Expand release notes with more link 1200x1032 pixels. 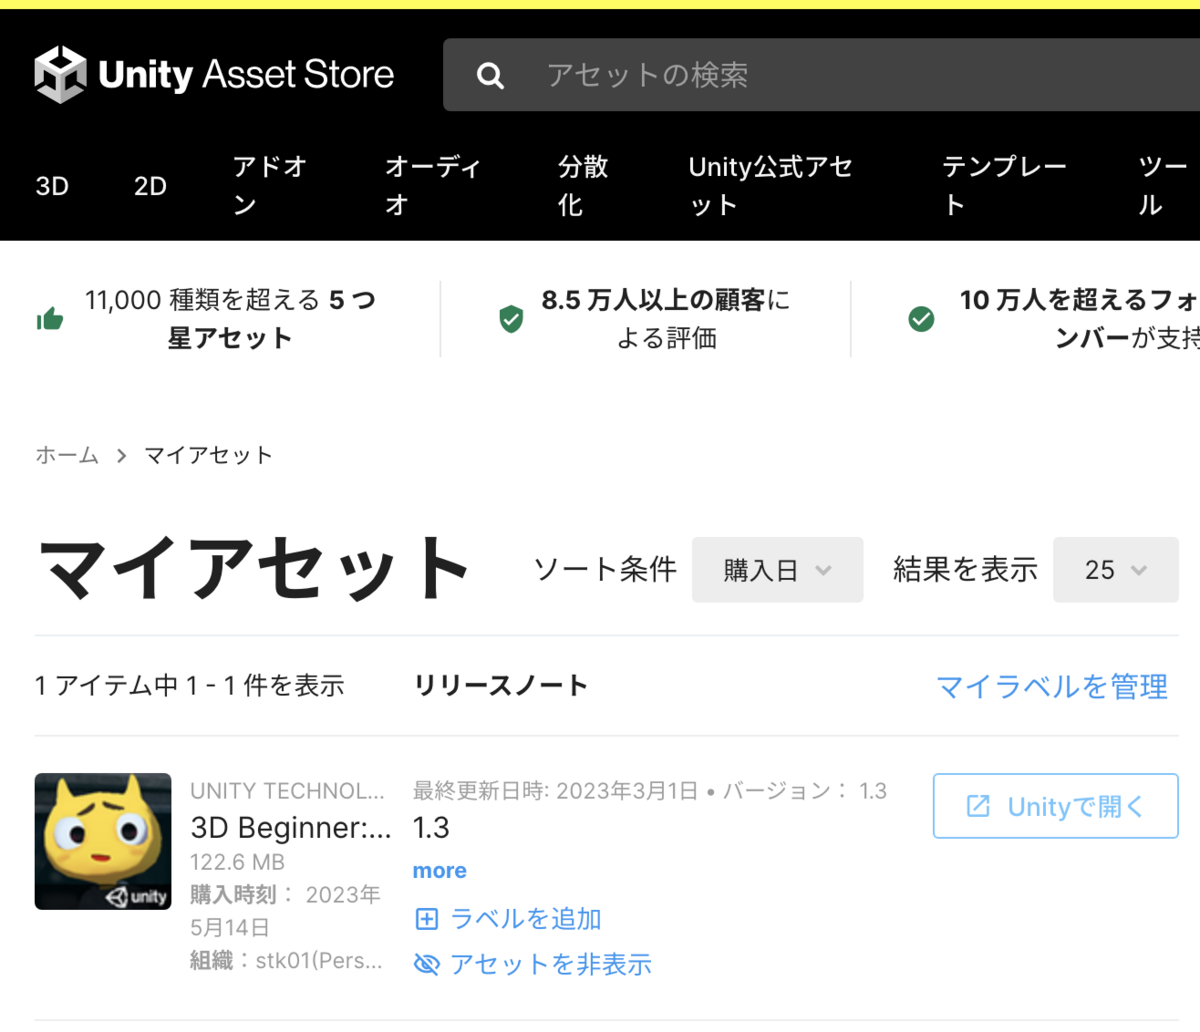[x=439, y=871]
